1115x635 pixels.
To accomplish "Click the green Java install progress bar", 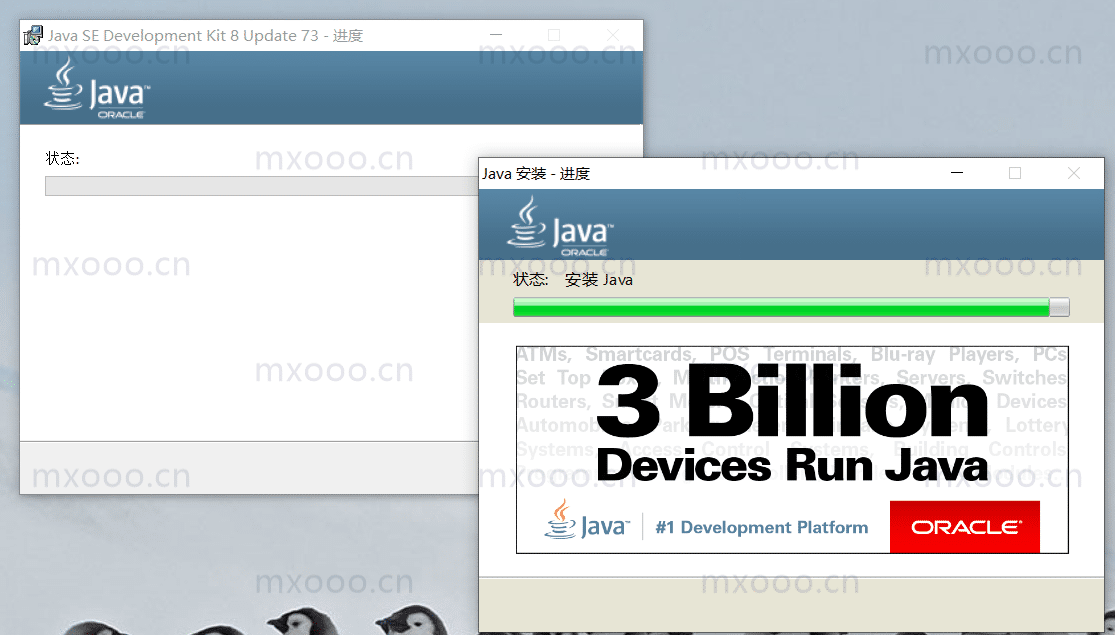I will click(x=791, y=307).
